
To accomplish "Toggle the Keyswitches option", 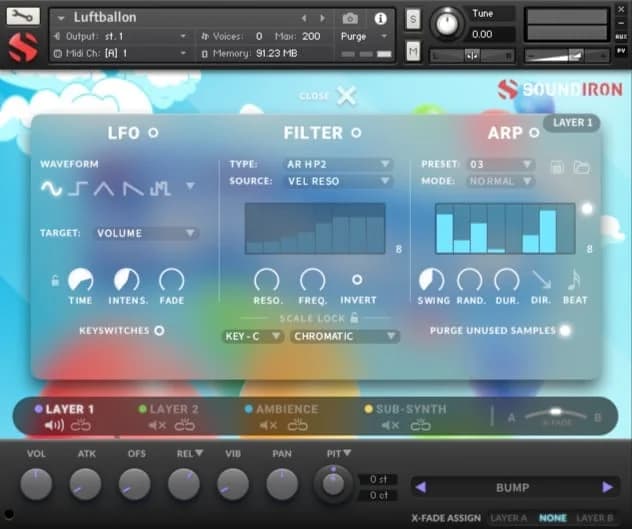I will [158, 330].
